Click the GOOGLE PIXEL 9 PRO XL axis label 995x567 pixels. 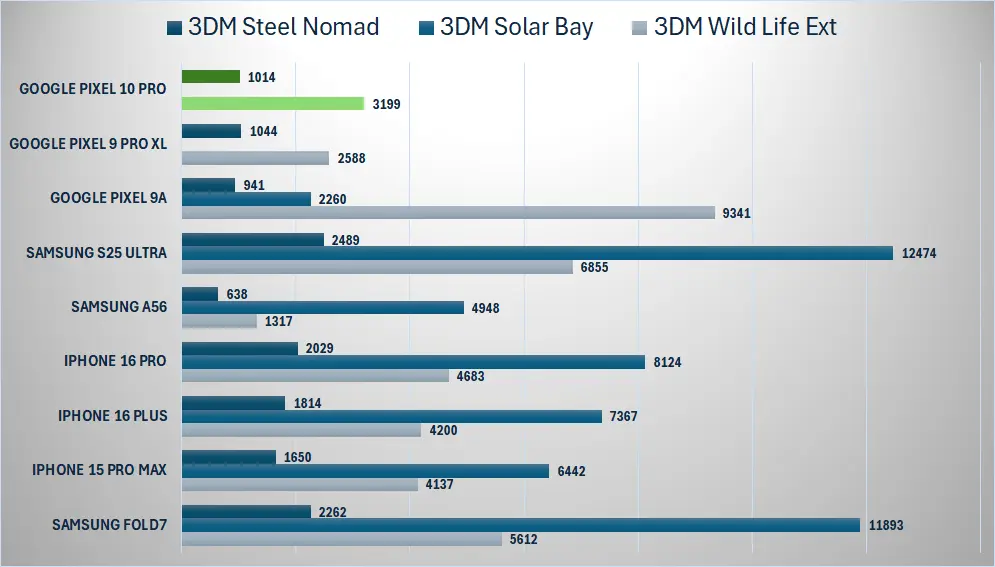point(88,144)
